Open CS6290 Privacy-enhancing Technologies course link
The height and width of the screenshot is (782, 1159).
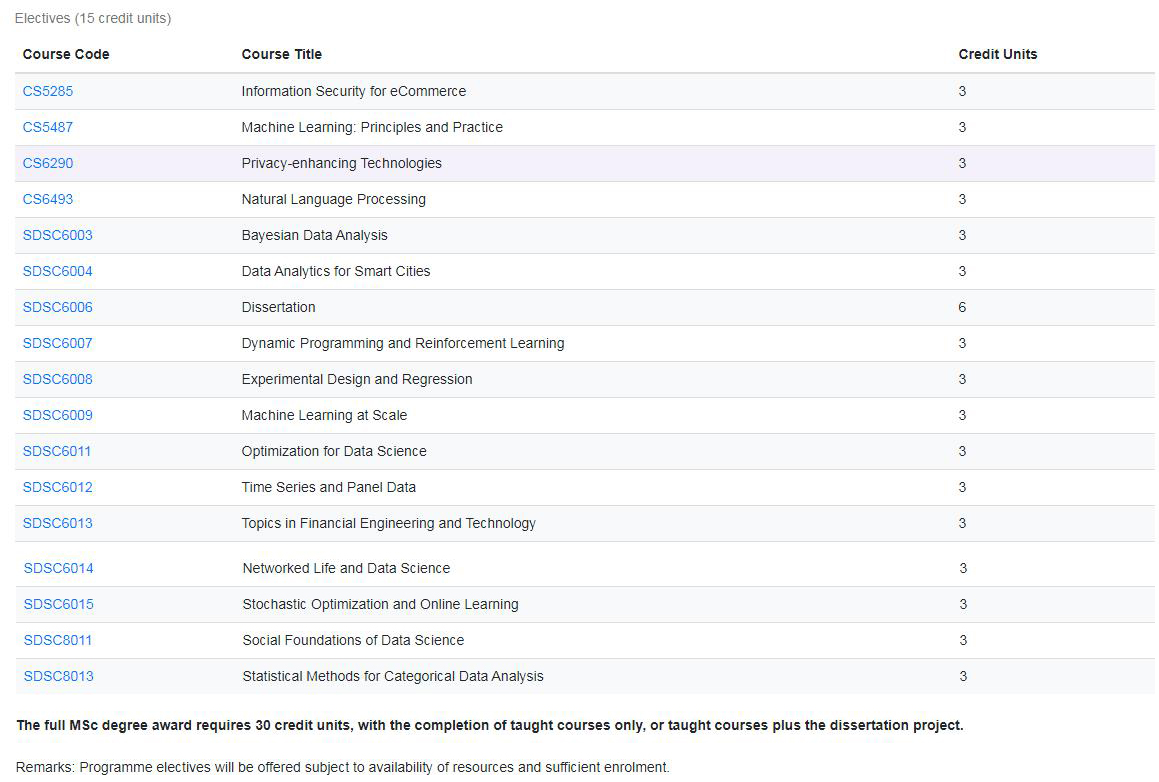48,163
